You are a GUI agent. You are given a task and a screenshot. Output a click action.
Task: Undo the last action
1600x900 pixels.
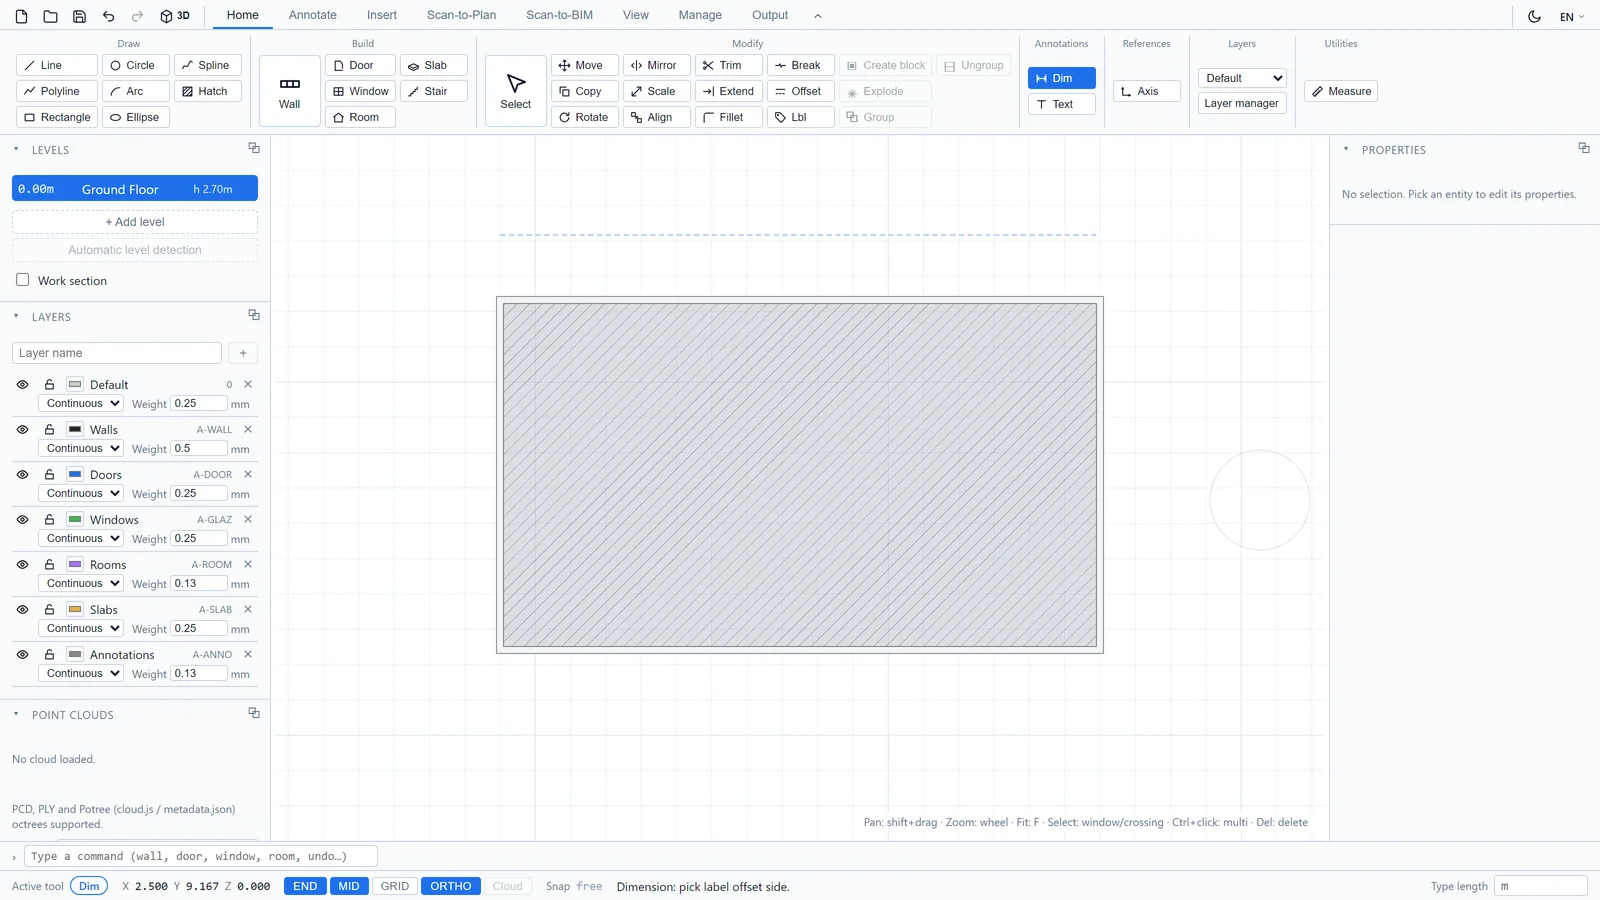(108, 16)
